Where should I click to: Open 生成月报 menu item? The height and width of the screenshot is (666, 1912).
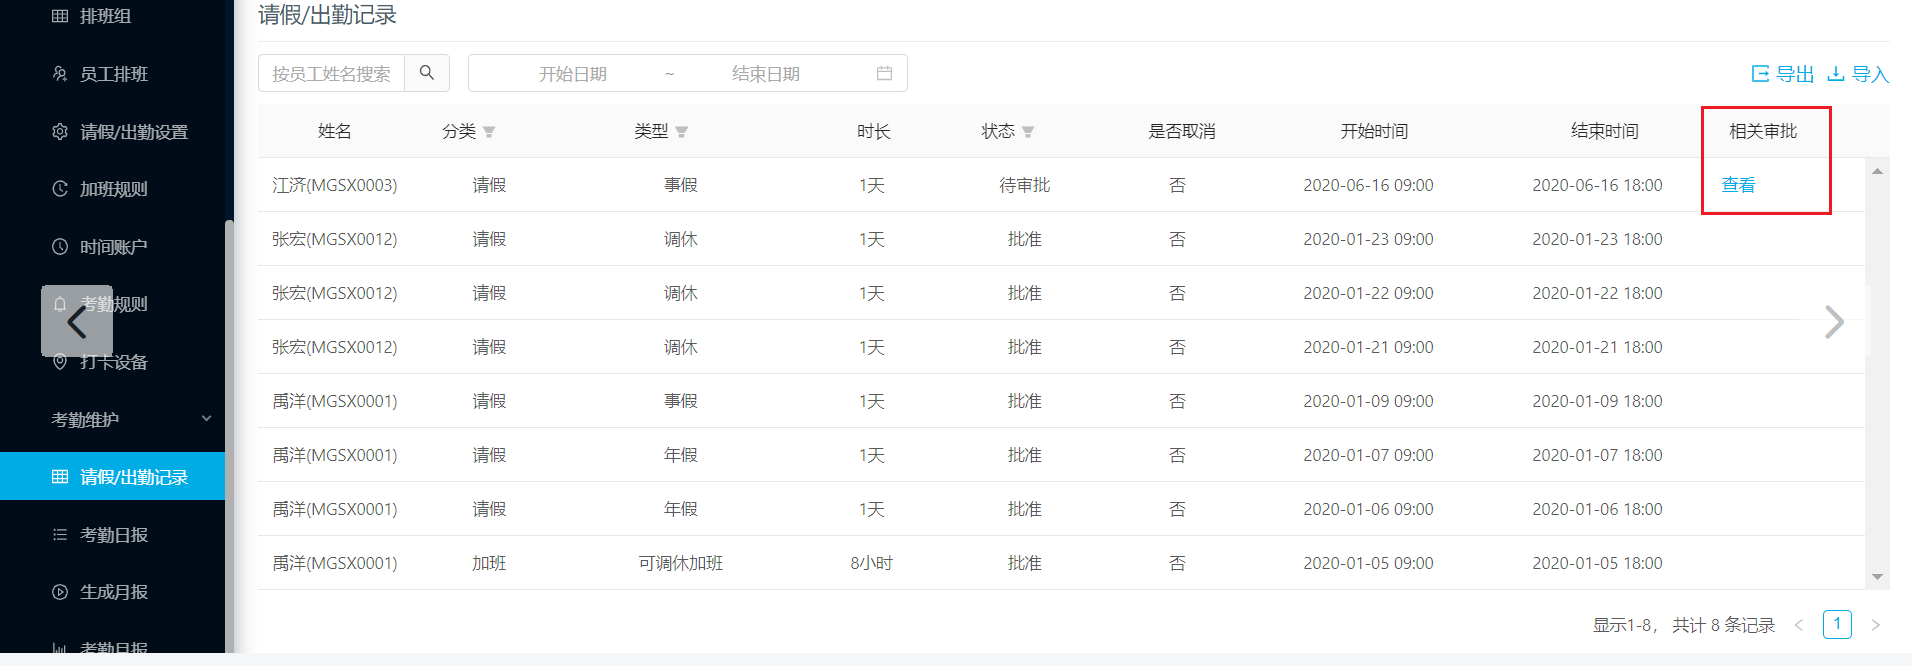(112, 592)
